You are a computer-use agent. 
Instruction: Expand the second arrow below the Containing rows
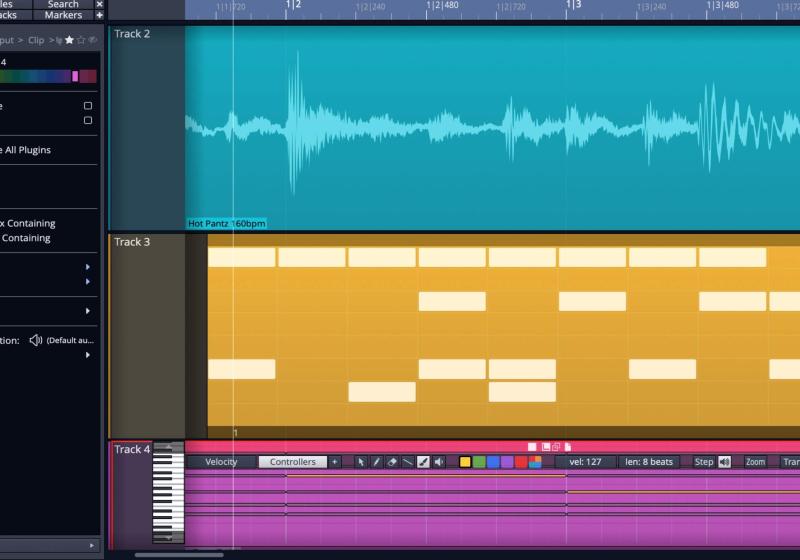pyautogui.click(x=88, y=282)
